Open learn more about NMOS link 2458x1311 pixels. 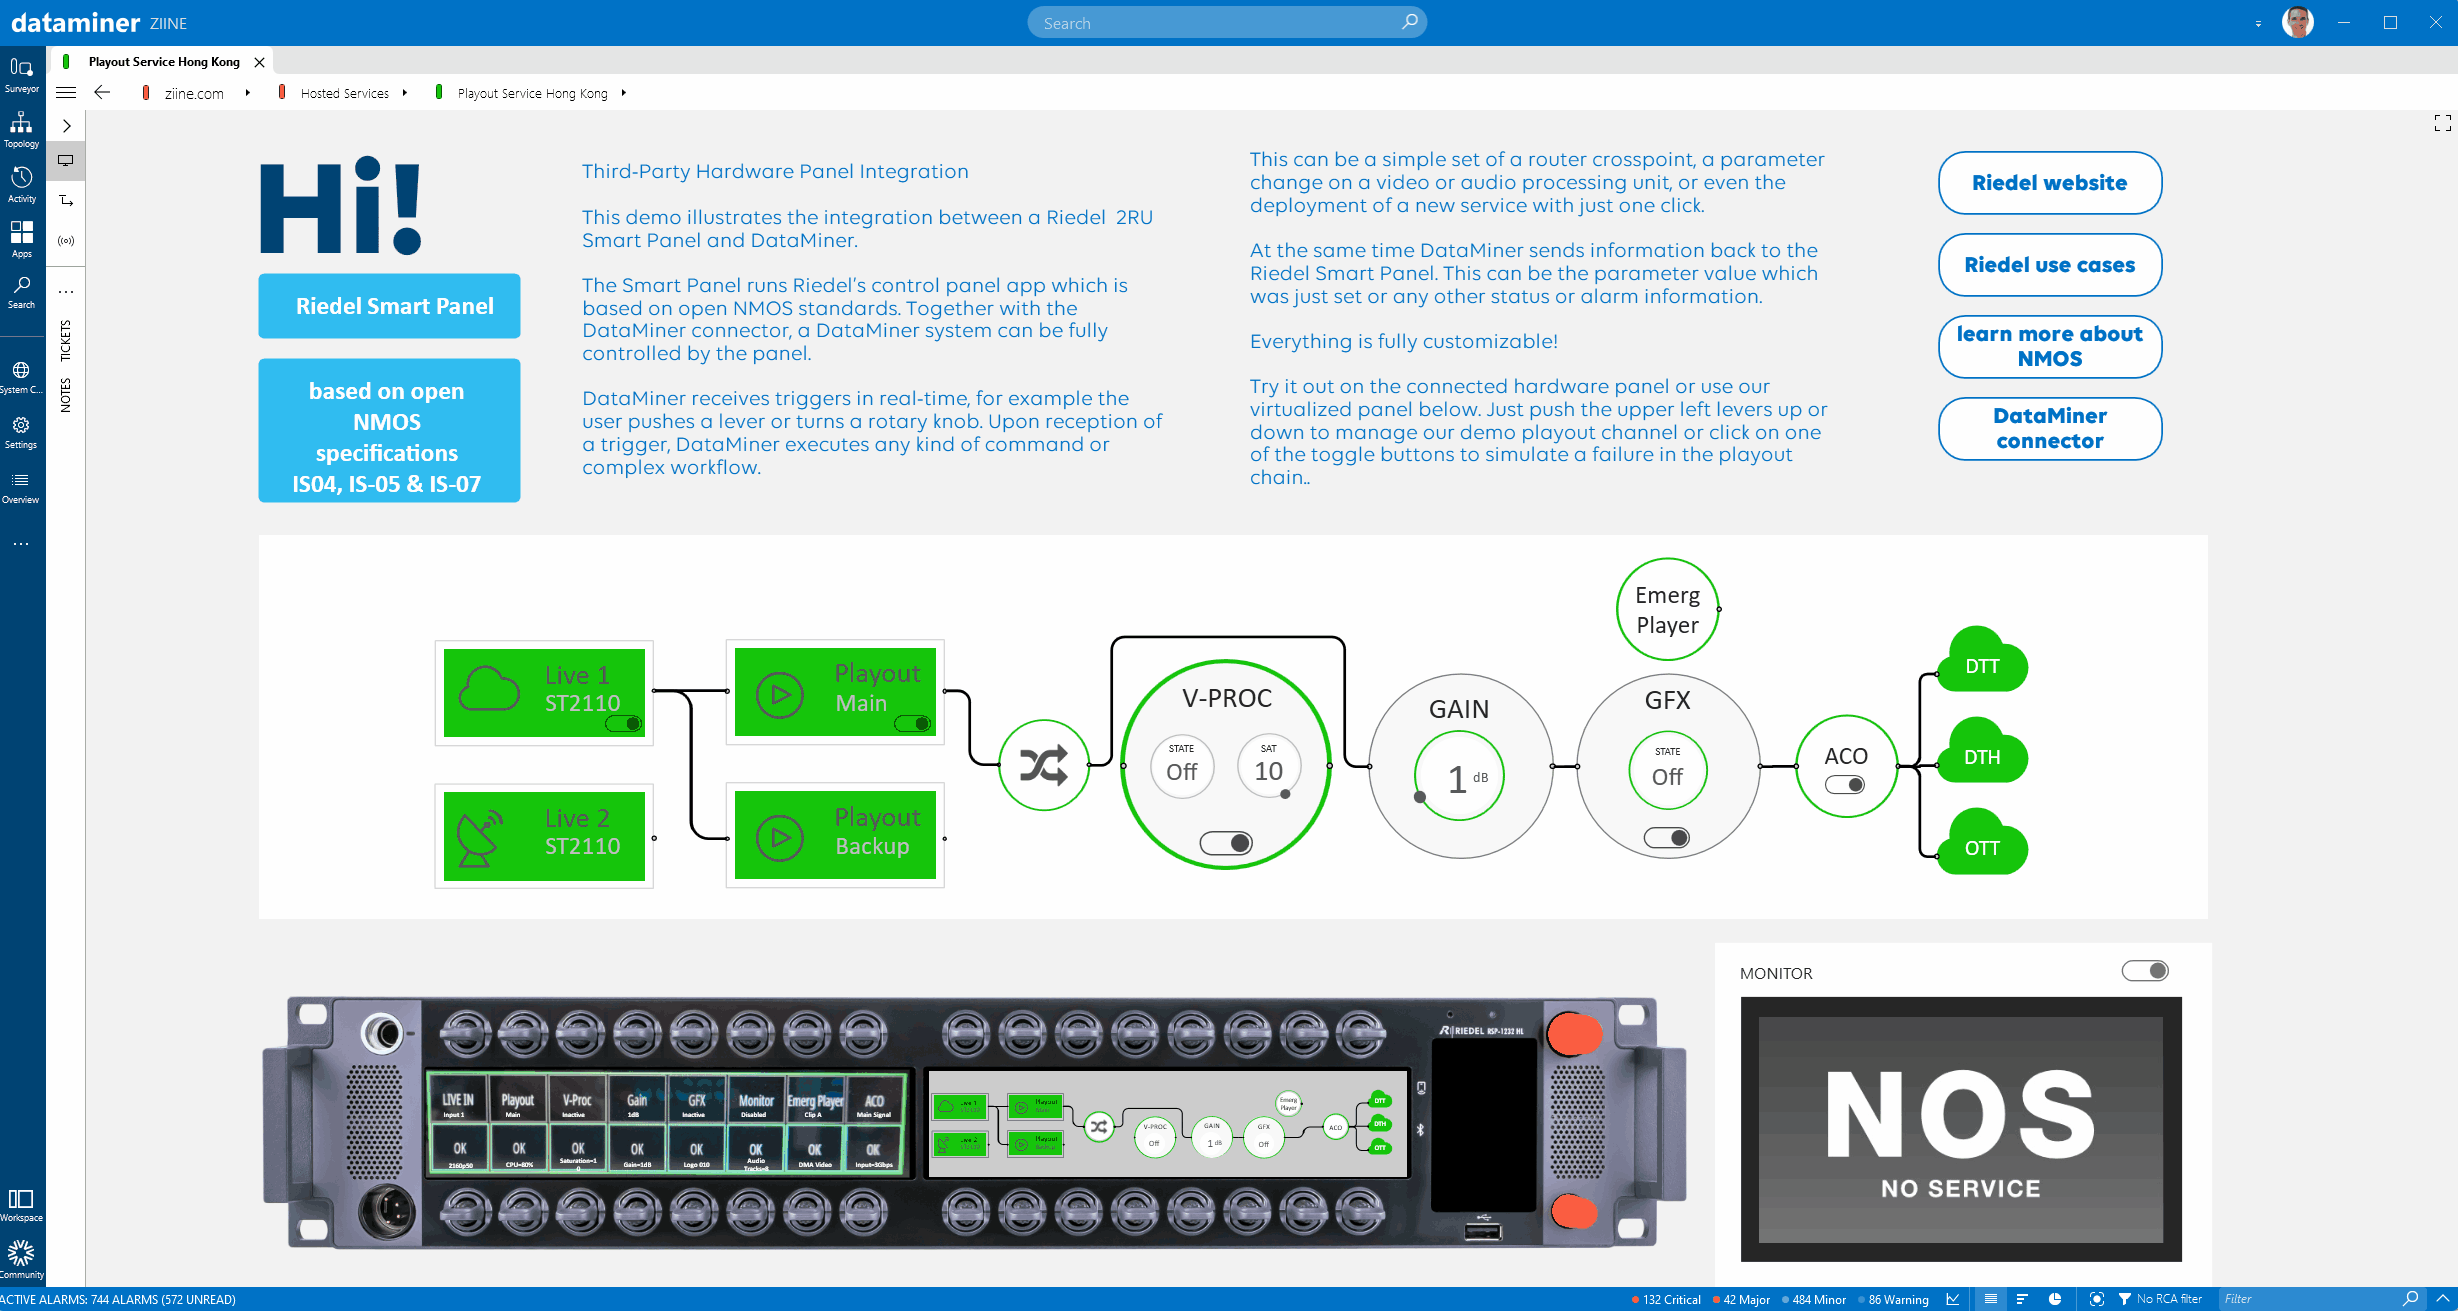[2049, 347]
